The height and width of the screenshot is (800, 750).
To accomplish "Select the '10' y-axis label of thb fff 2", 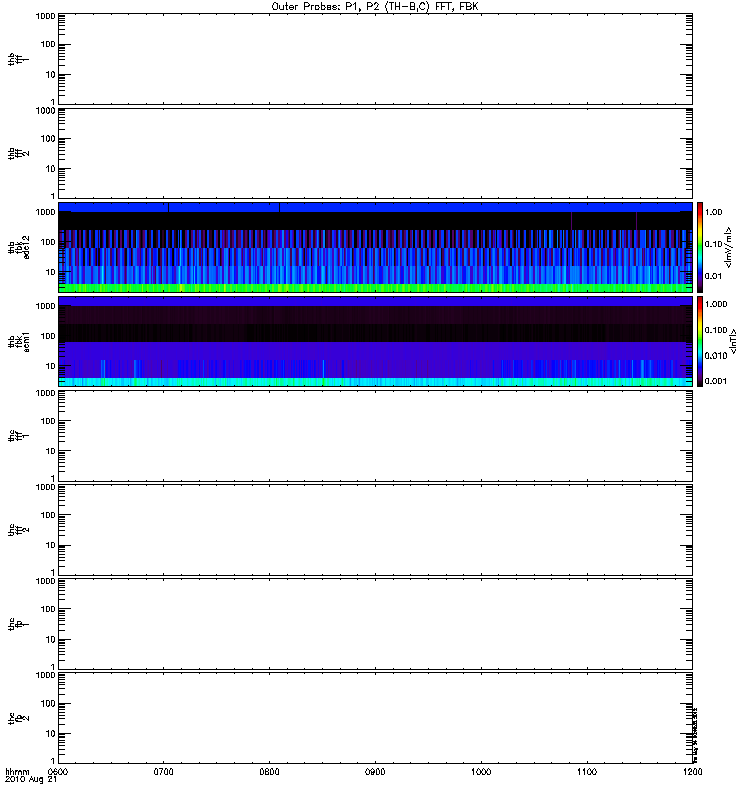I will coord(50,169).
